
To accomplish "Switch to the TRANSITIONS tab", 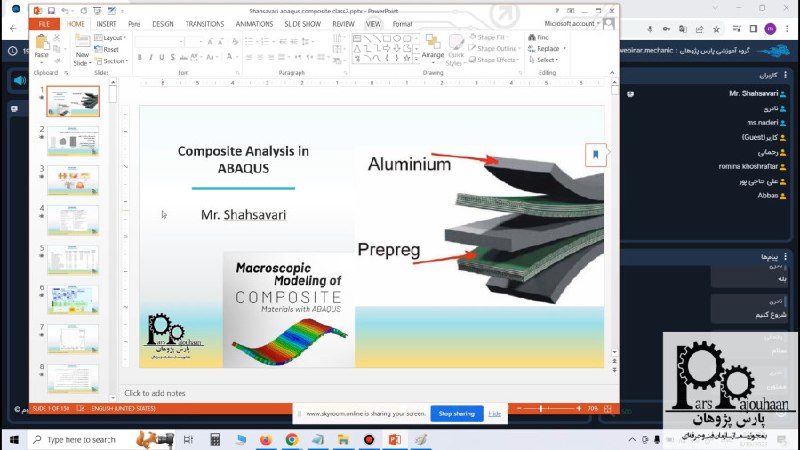I will click(x=205, y=24).
